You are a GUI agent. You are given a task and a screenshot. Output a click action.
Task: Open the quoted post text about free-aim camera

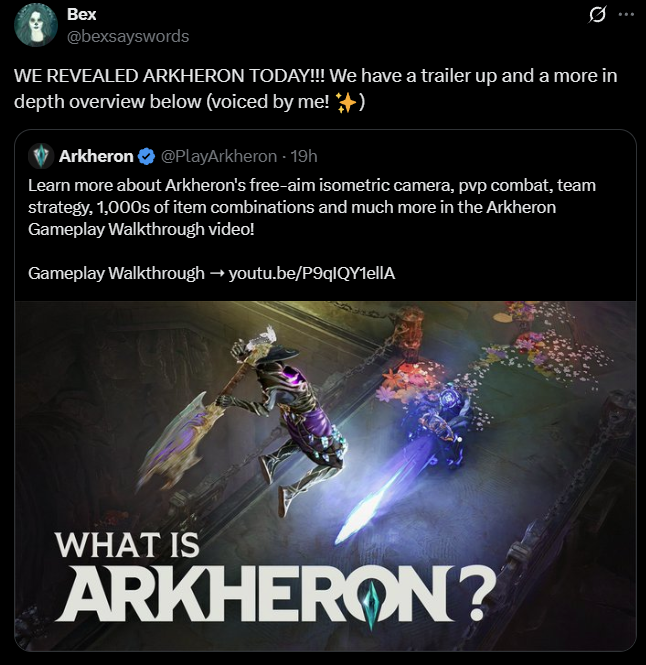312,207
